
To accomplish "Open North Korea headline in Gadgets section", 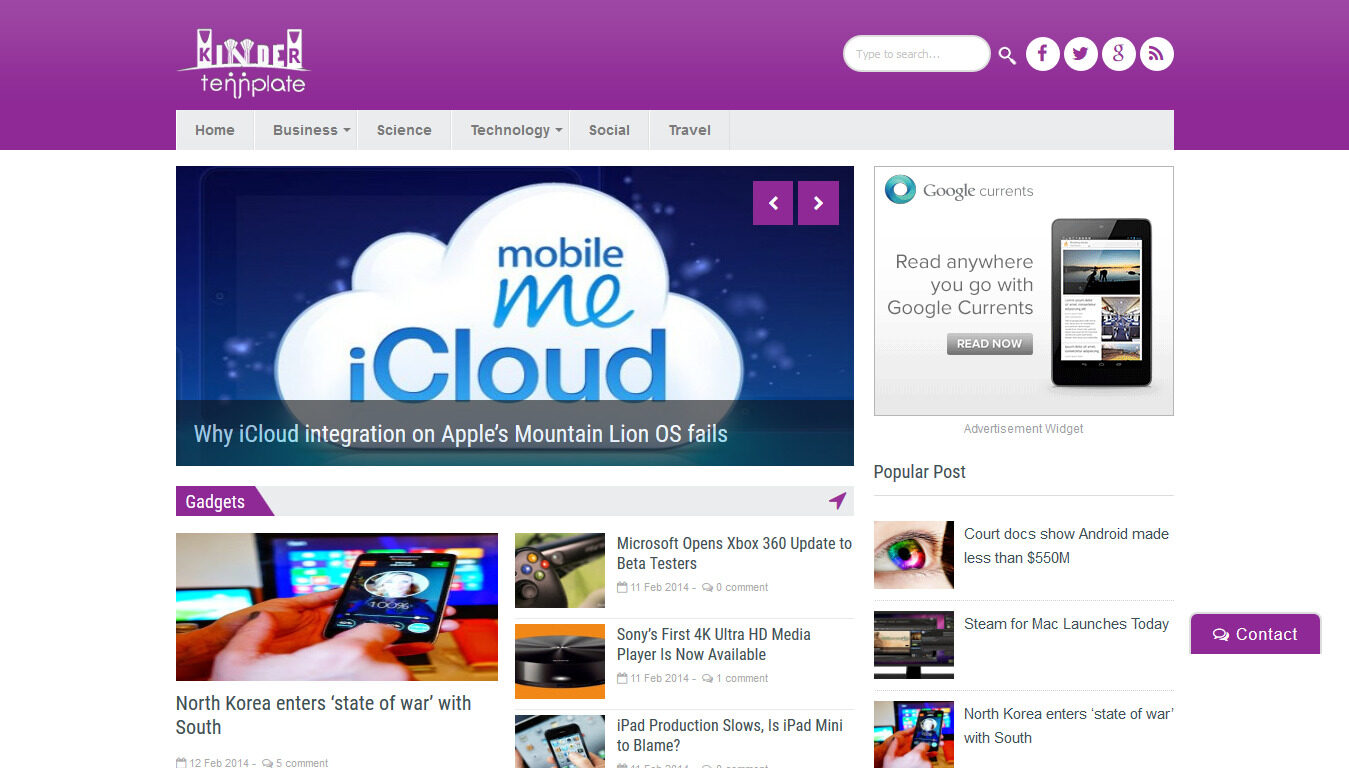I will [x=323, y=715].
